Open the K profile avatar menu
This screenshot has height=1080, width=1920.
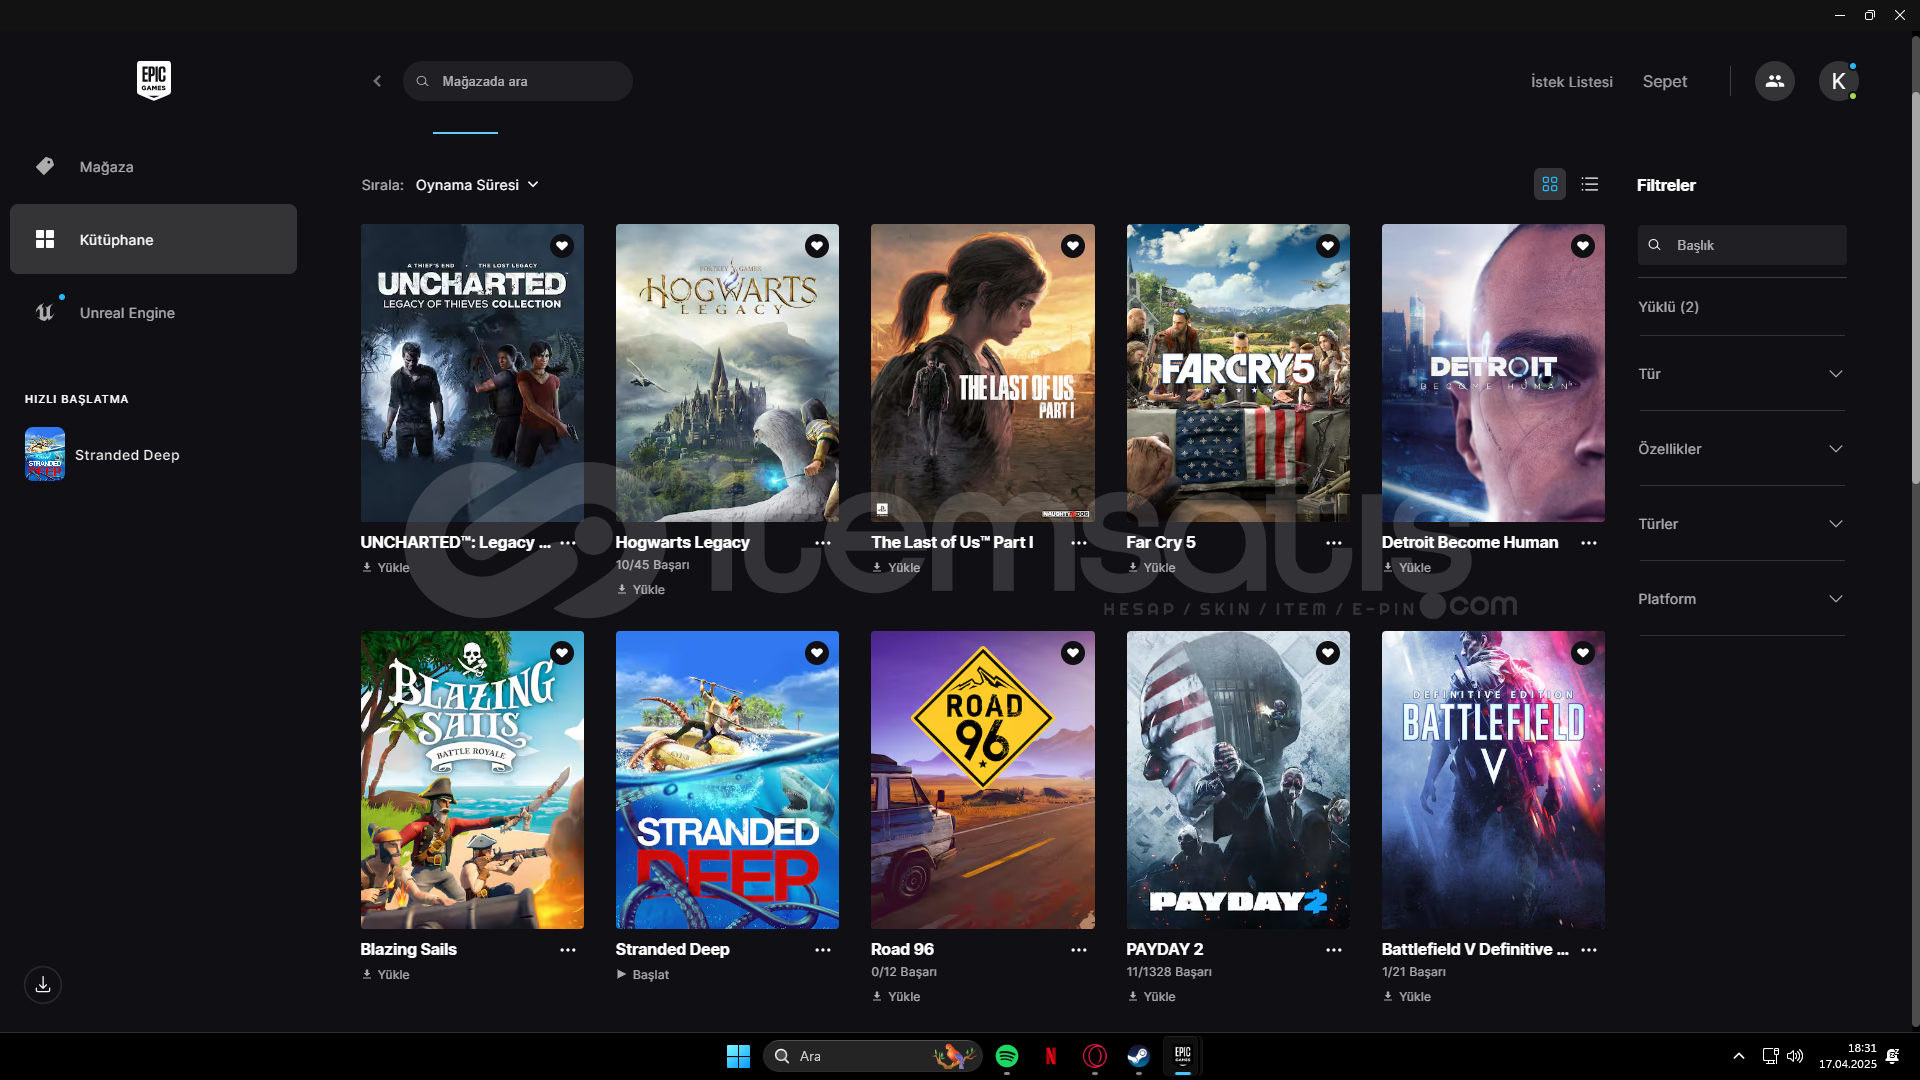pos(1838,81)
